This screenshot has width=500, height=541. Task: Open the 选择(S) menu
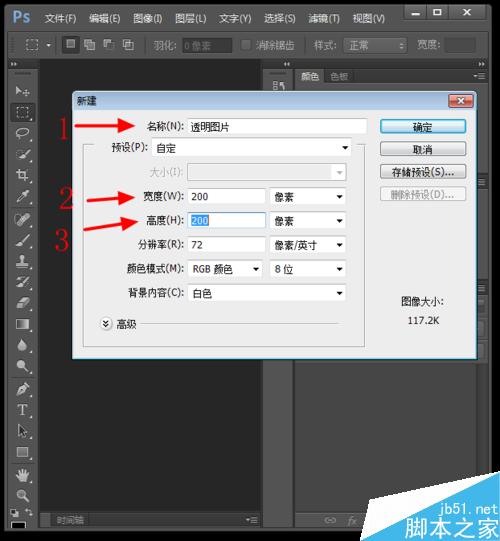[280, 18]
